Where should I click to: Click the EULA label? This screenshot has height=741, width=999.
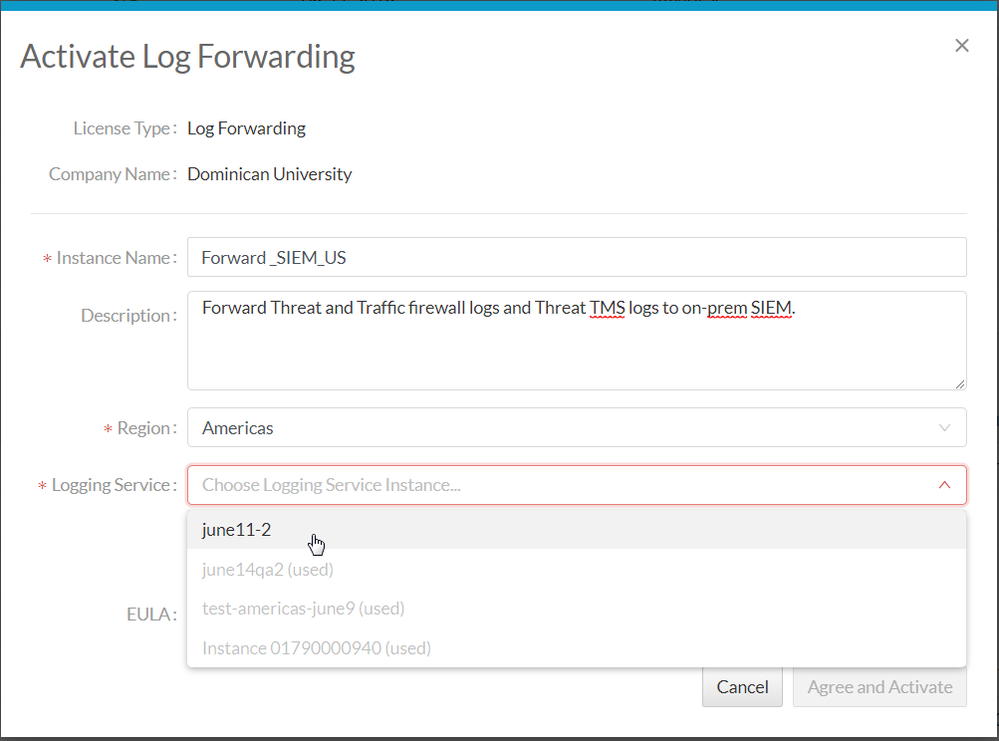(145, 615)
